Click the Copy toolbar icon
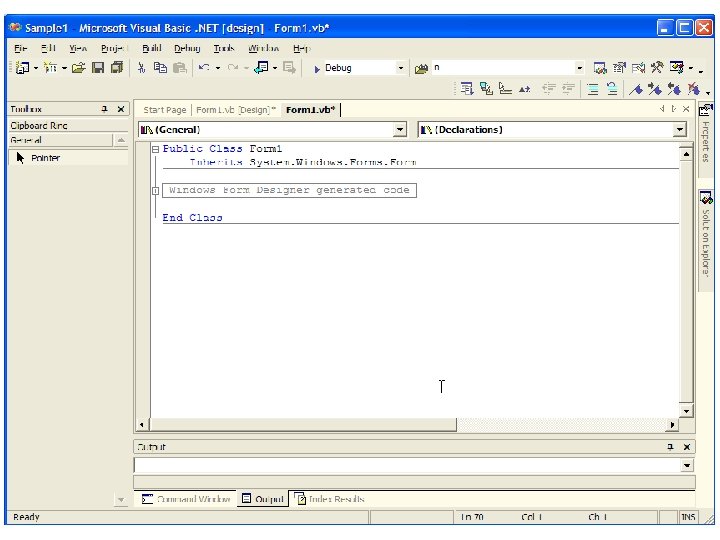This screenshot has width=720, height=540. coord(160,68)
